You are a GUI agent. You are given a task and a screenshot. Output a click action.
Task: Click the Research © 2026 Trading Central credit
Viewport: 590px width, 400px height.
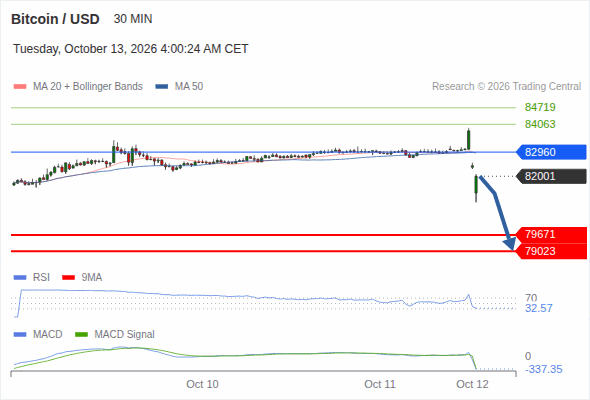(x=506, y=87)
